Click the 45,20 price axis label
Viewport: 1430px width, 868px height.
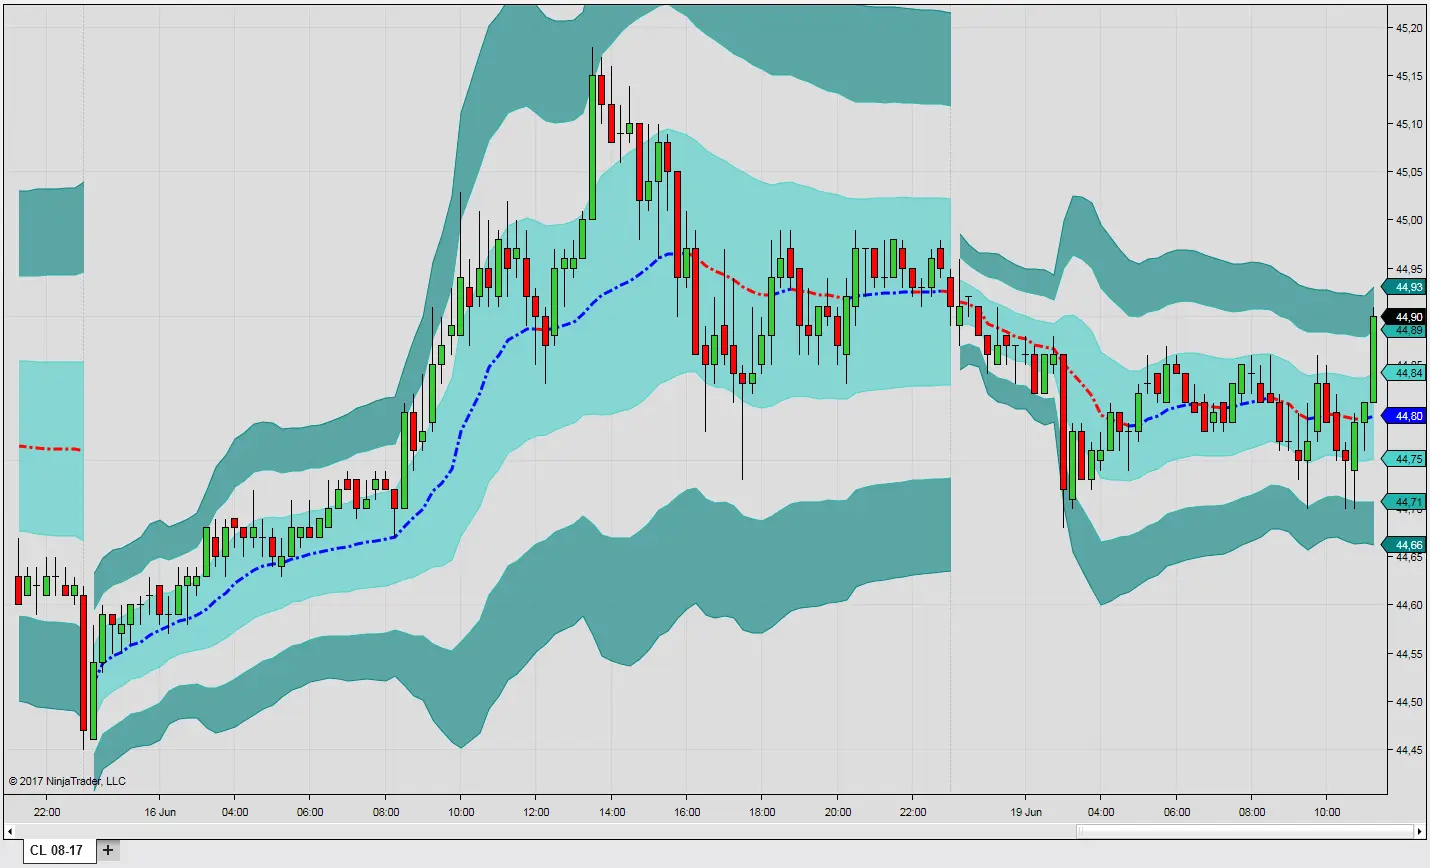[x=1409, y=28]
